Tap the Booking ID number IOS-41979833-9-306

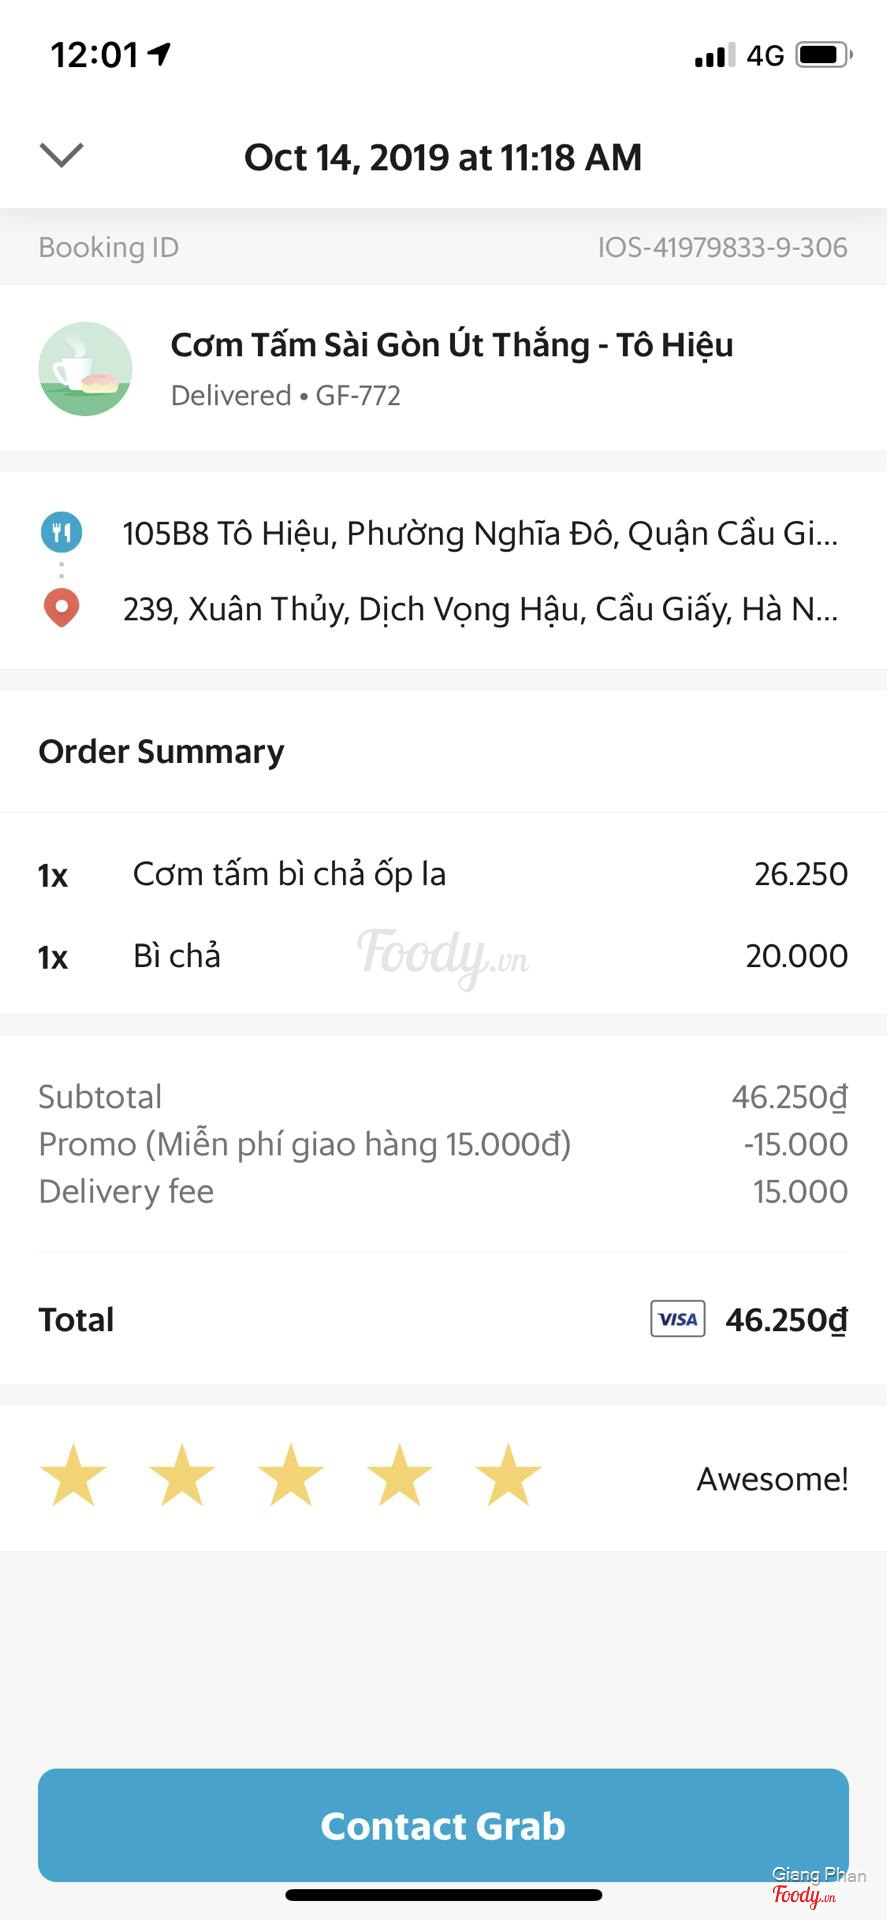point(722,247)
